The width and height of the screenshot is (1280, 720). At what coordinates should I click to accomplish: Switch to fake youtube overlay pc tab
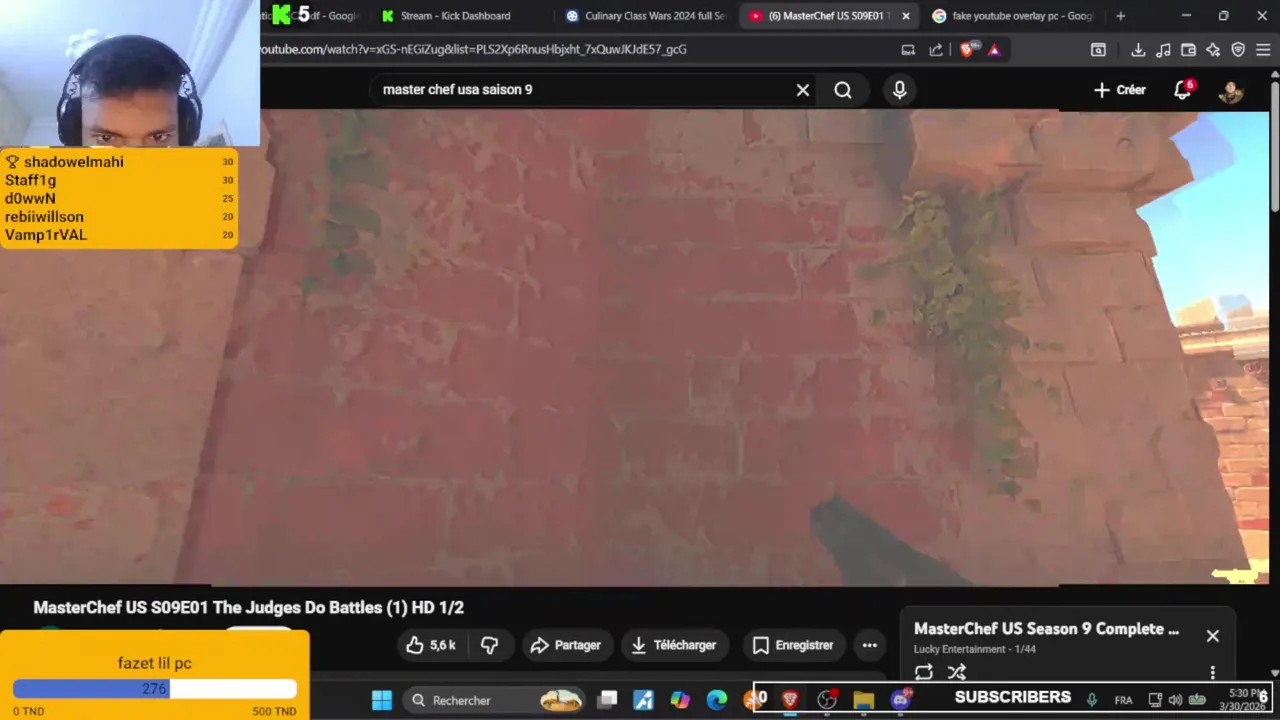point(1013,16)
